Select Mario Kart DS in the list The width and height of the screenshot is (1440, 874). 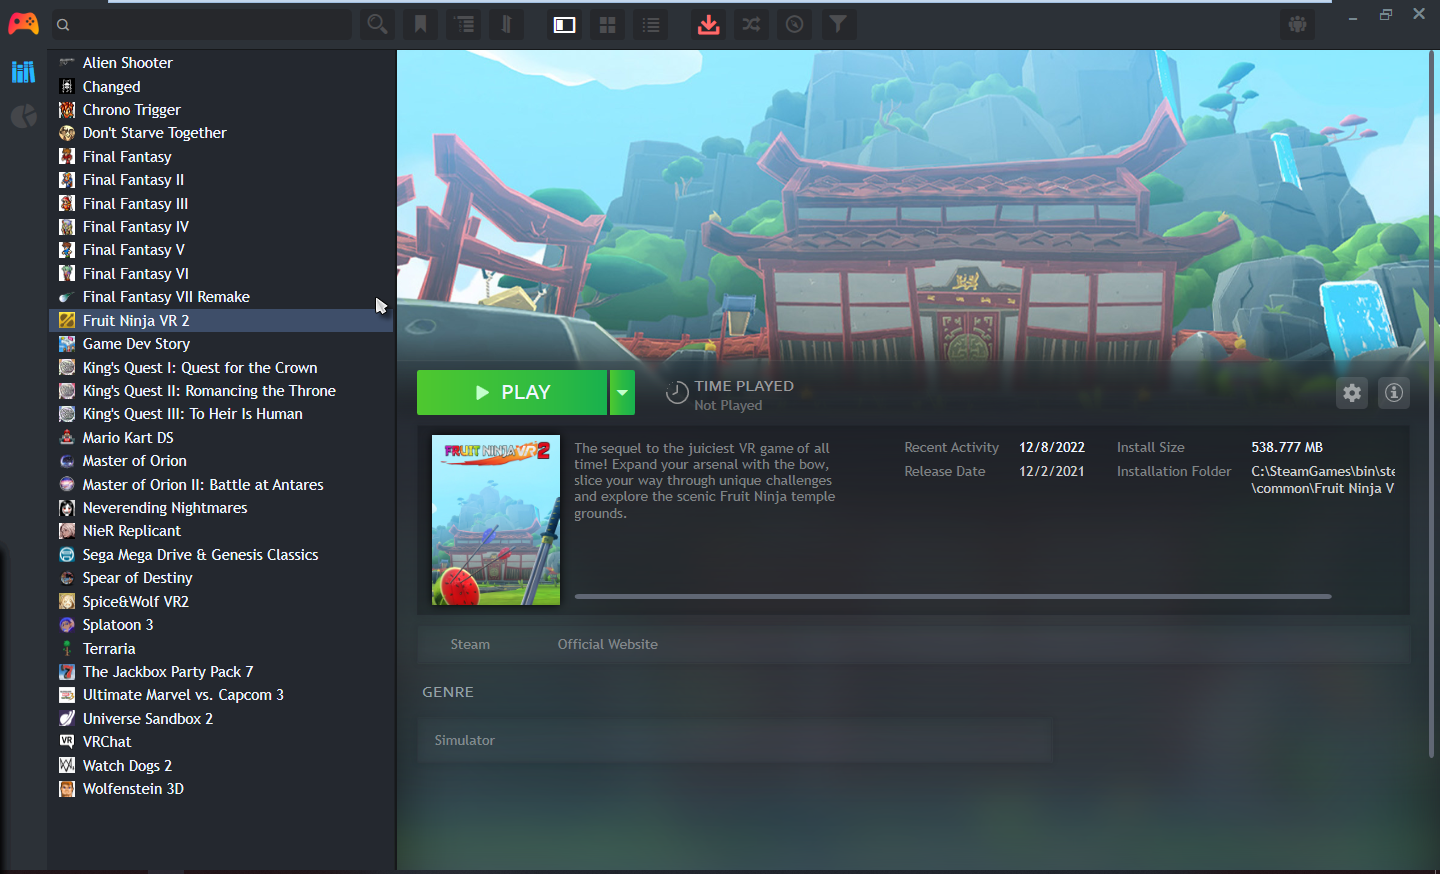click(221, 438)
